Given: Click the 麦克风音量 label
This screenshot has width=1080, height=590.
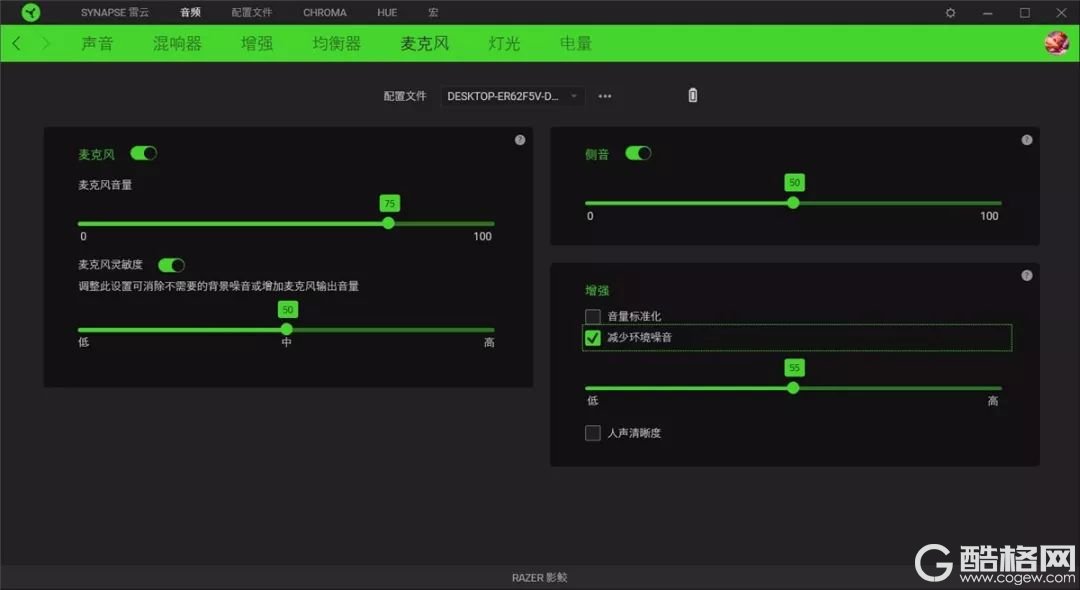Looking at the screenshot, I should pos(105,185).
